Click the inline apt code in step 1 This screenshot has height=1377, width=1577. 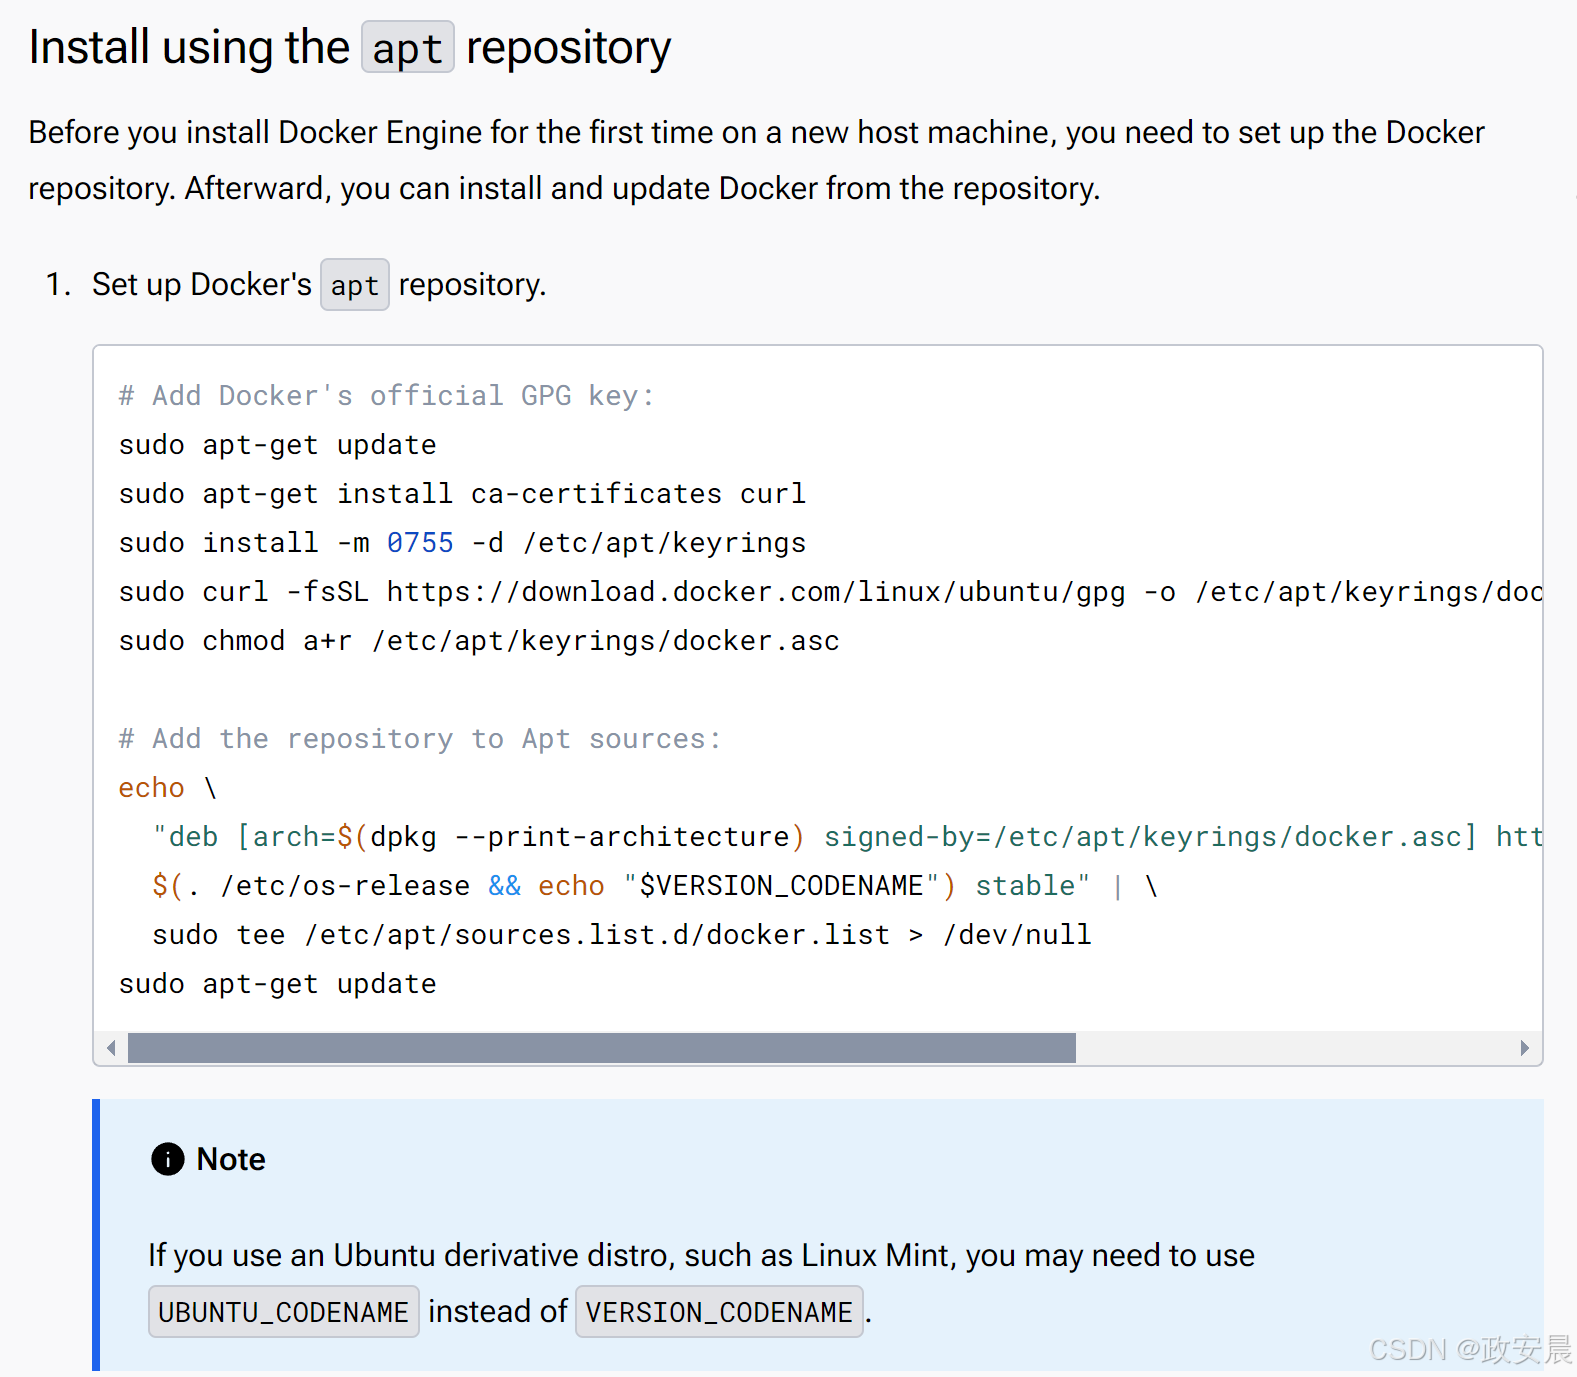click(355, 285)
